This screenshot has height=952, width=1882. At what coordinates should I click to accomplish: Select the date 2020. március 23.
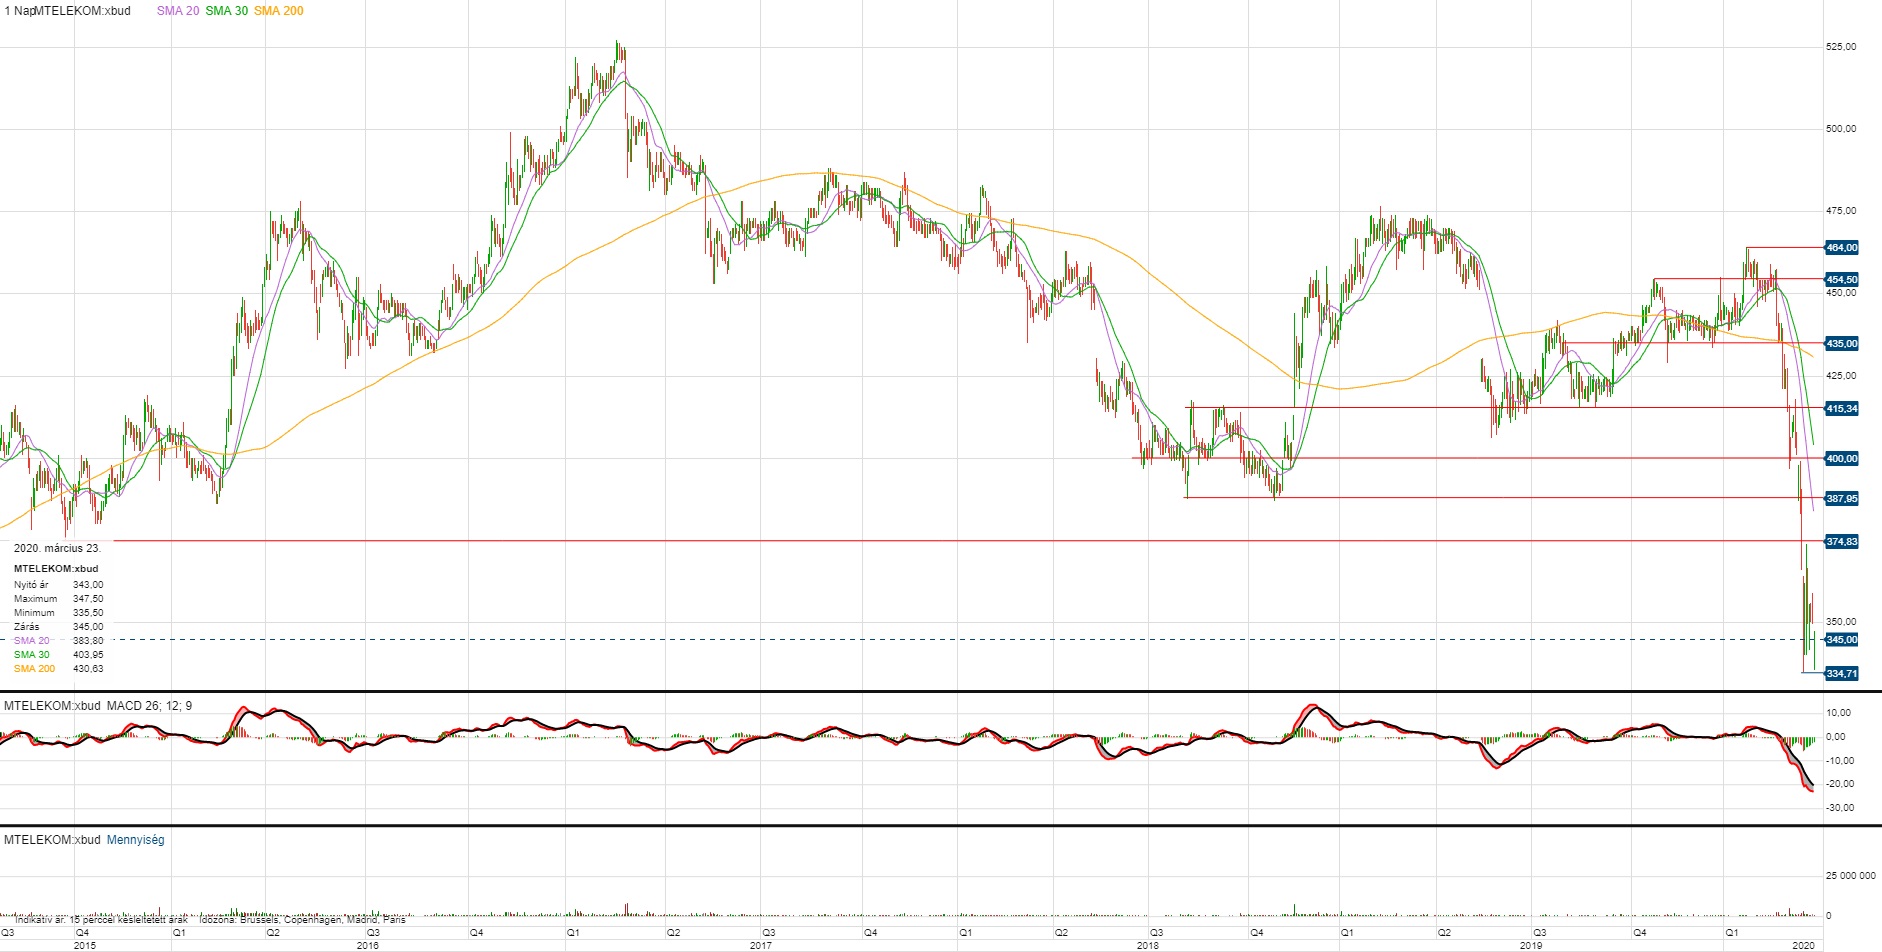57,549
